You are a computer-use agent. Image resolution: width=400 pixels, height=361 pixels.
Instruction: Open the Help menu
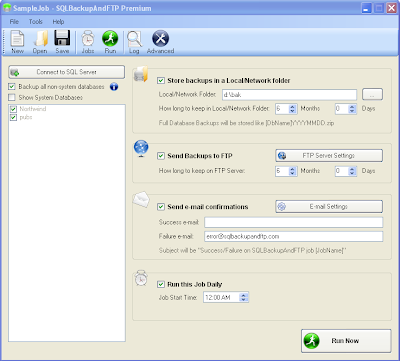(x=58, y=22)
